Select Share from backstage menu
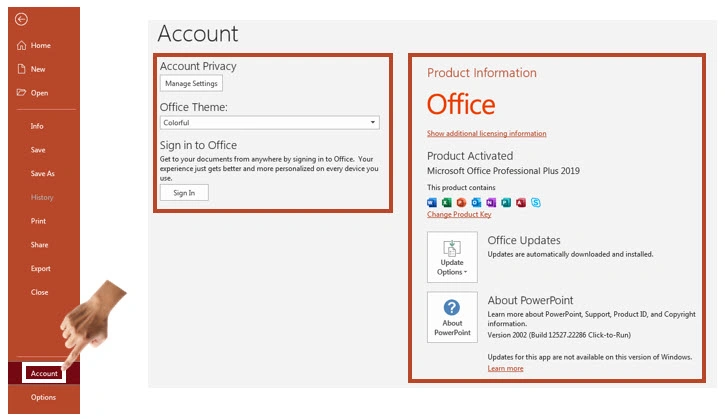The height and width of the screenshot is (419, 725). point(39,245)
